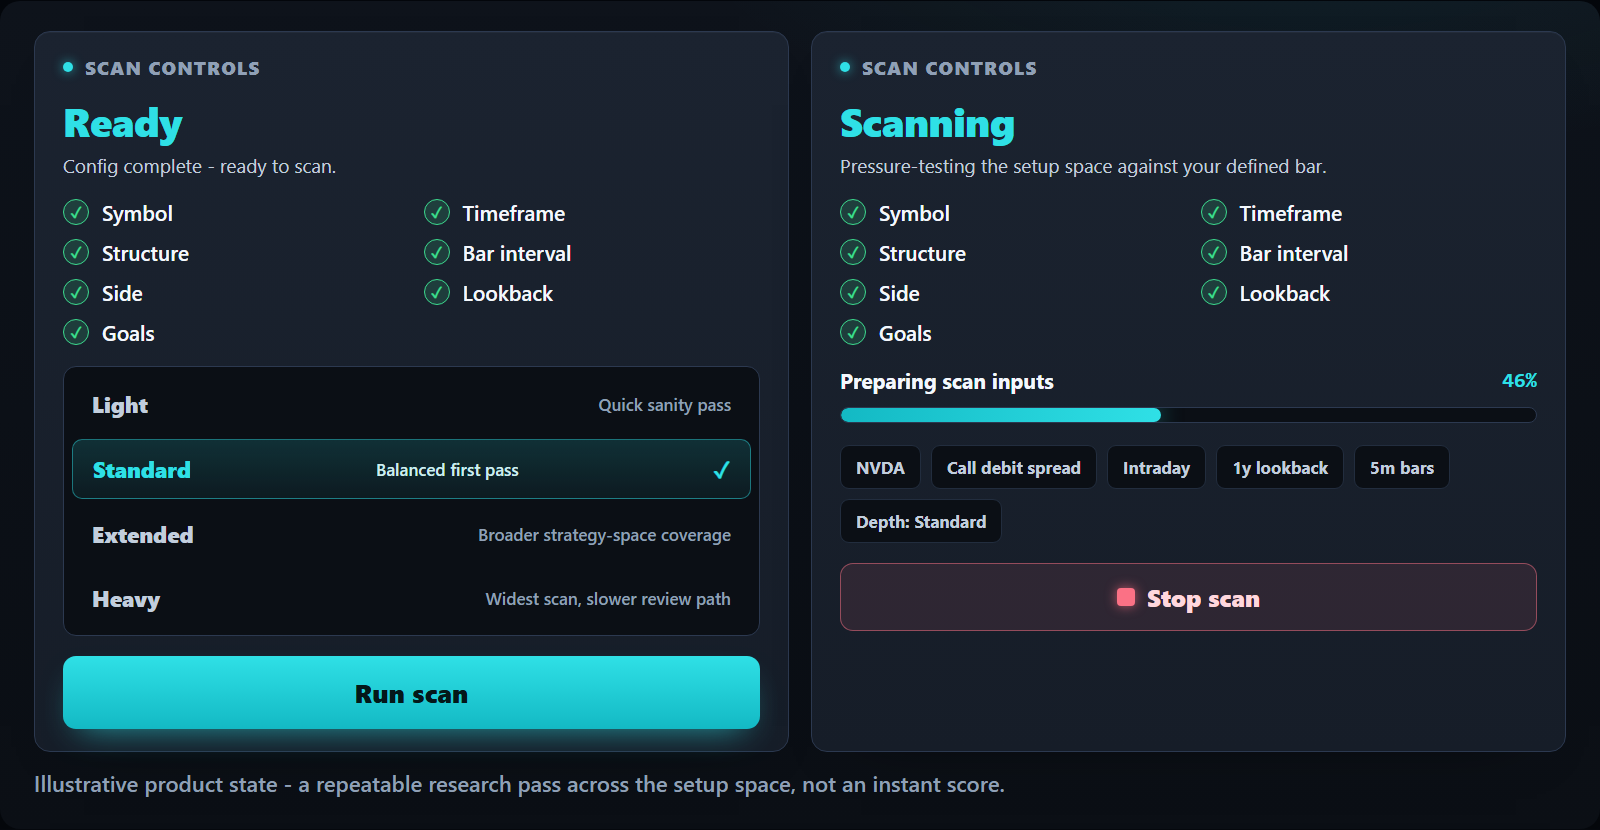Choose the Extended scan depth option
Screen dimensions: 1600x830
click(411, 535)
